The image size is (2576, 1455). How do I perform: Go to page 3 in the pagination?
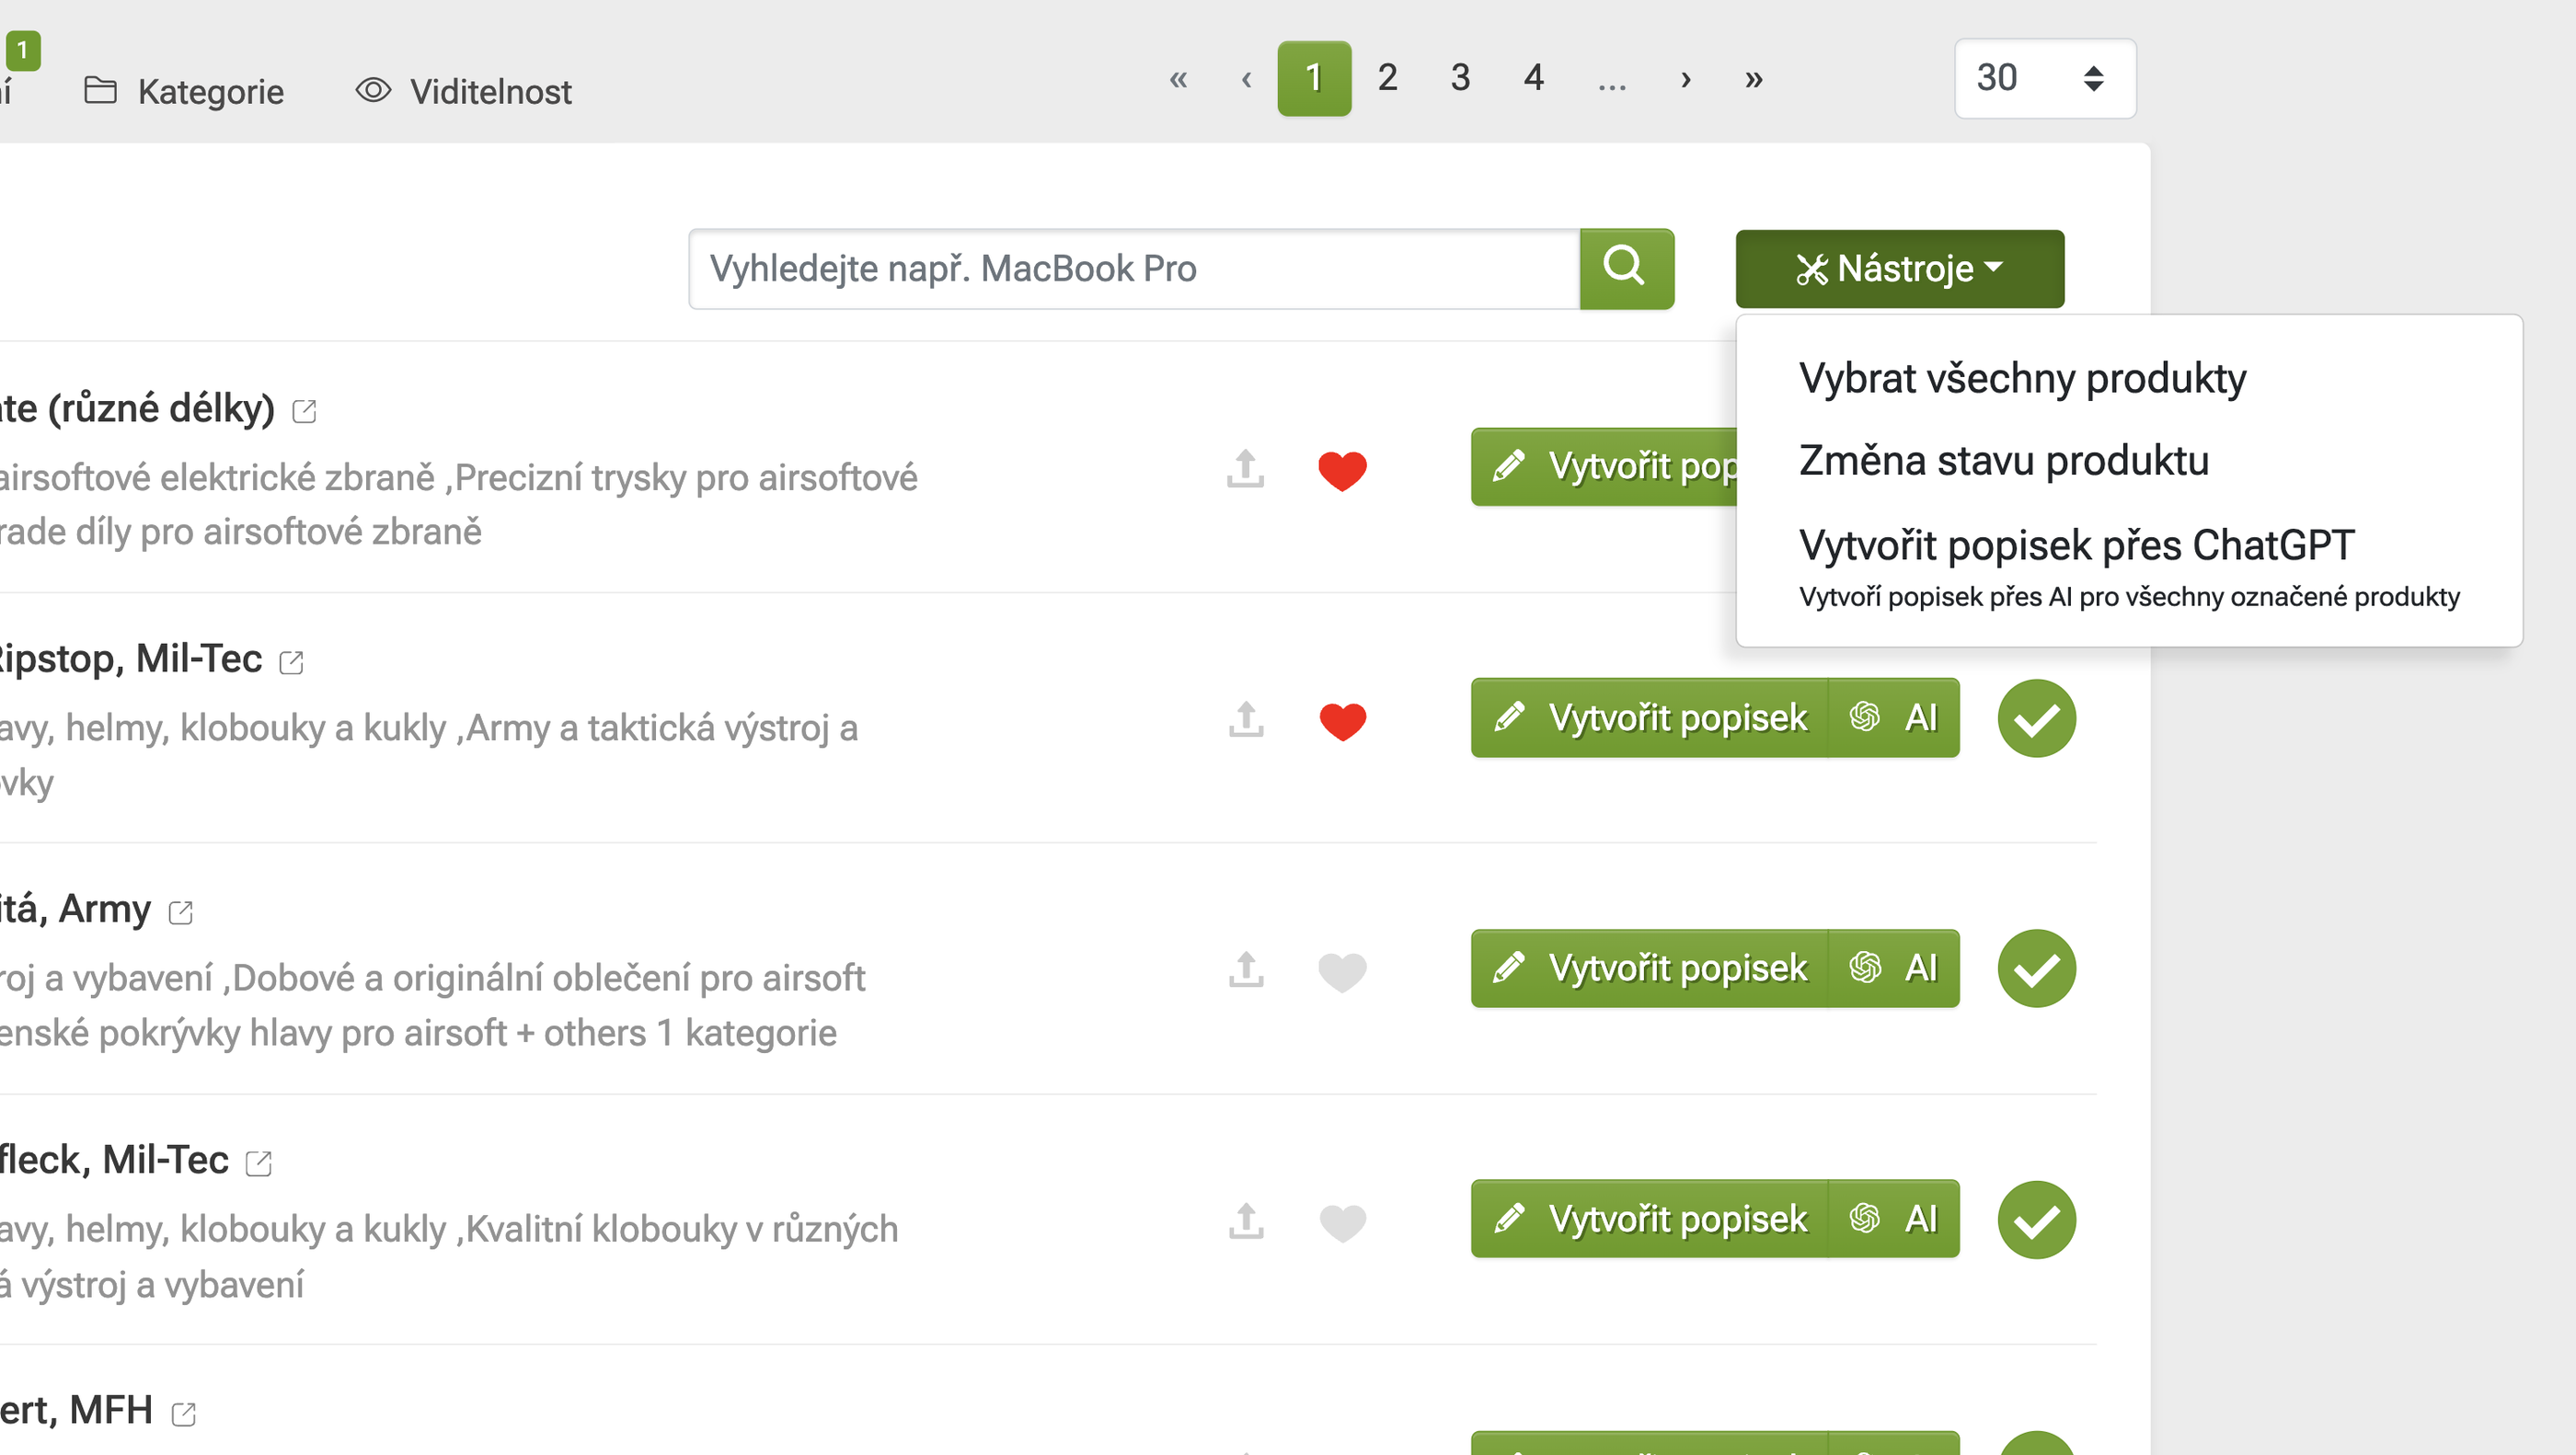1460,78
